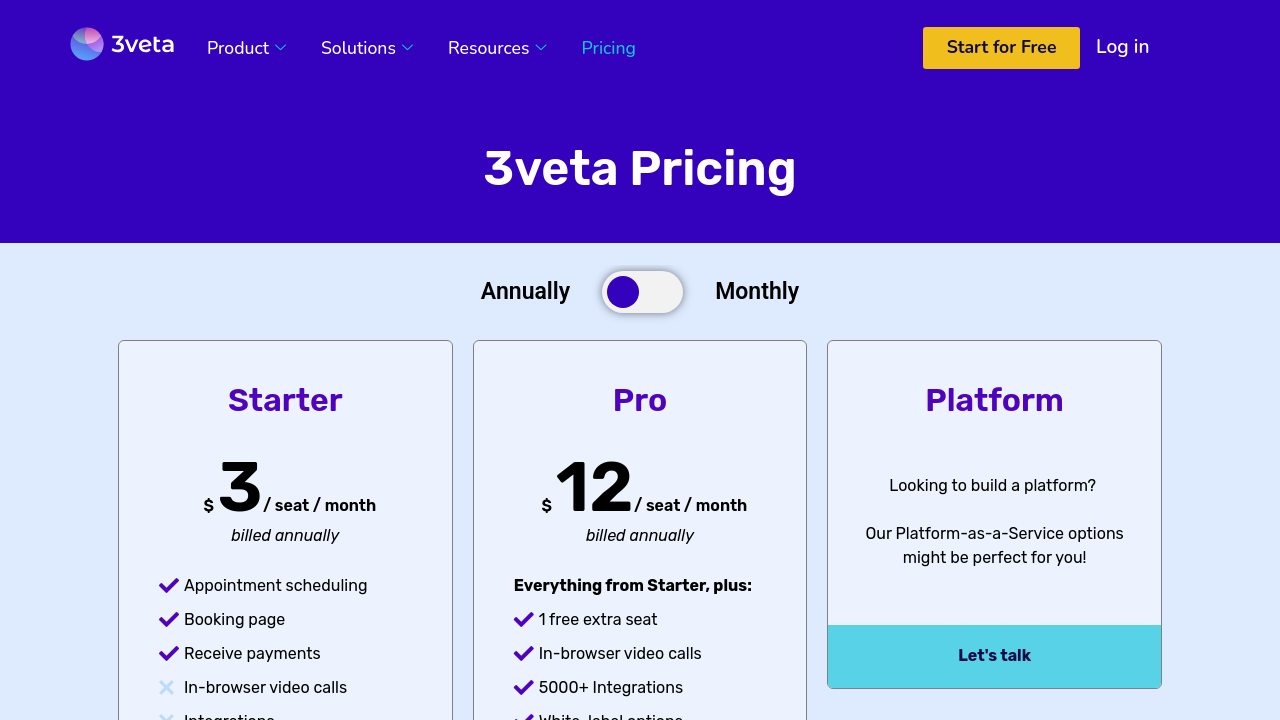Click the Appointment scheduling checkmark icon

click(168, 585)
